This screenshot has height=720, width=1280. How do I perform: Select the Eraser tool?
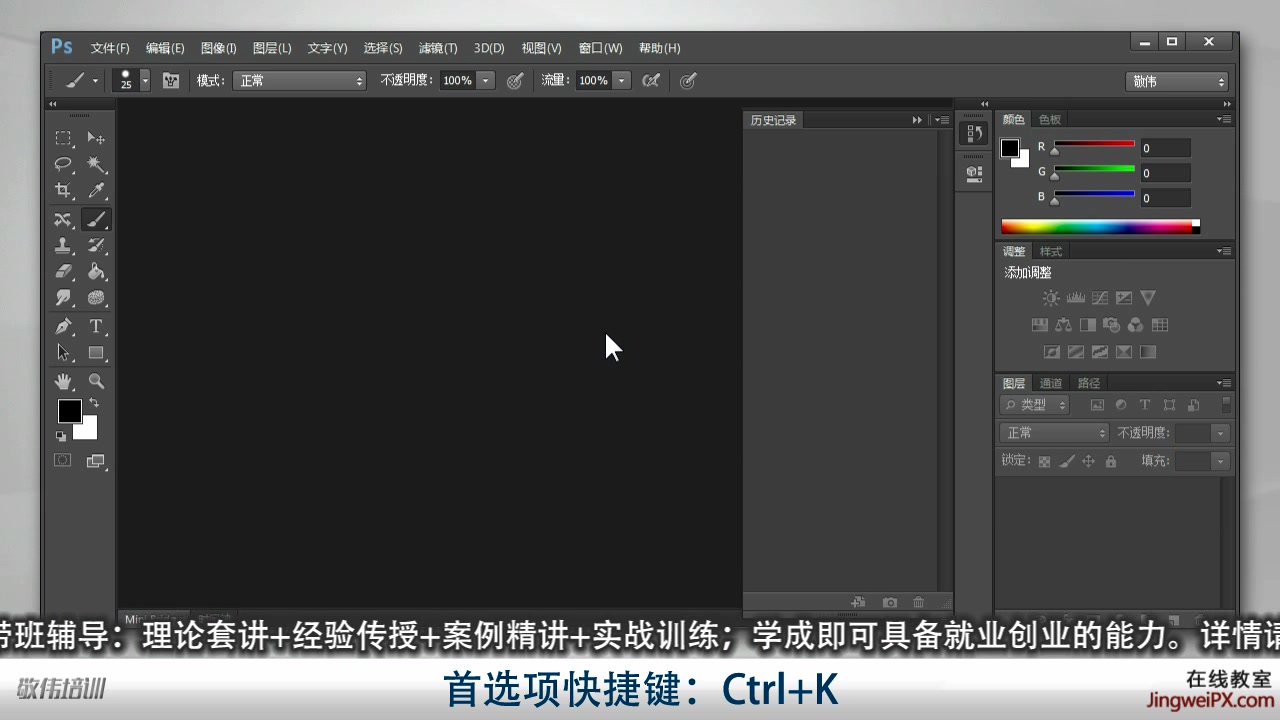click(x=63, y=271)
